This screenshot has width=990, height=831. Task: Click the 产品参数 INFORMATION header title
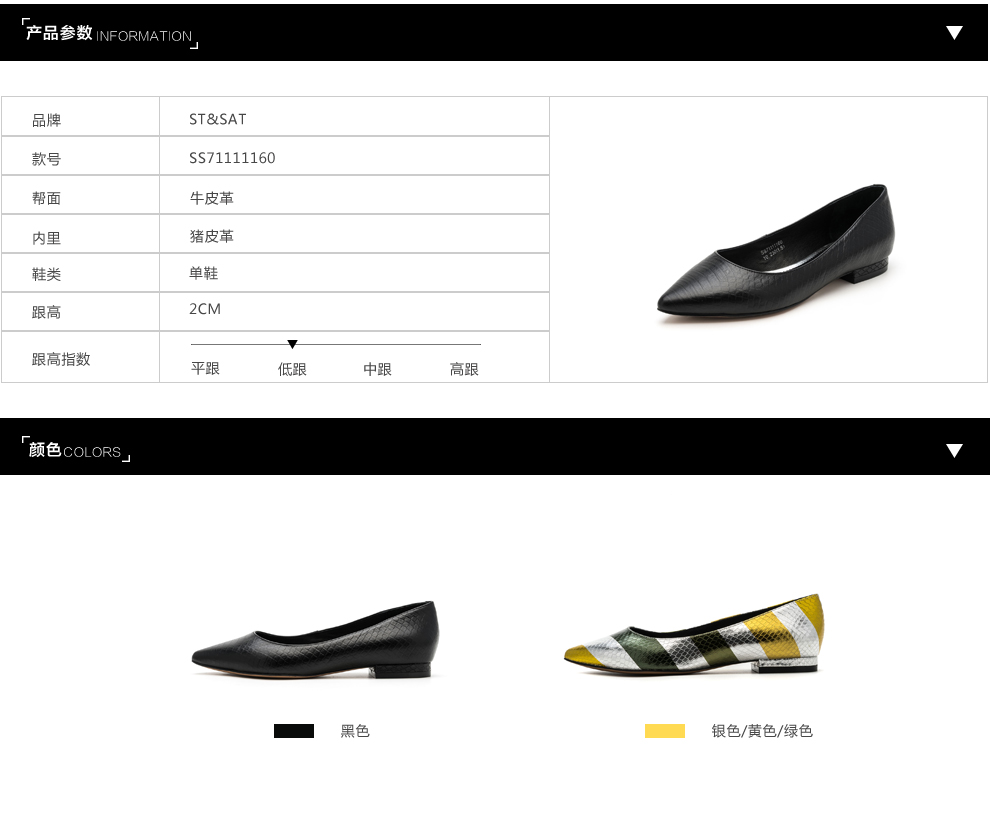[x=109, y=33]
